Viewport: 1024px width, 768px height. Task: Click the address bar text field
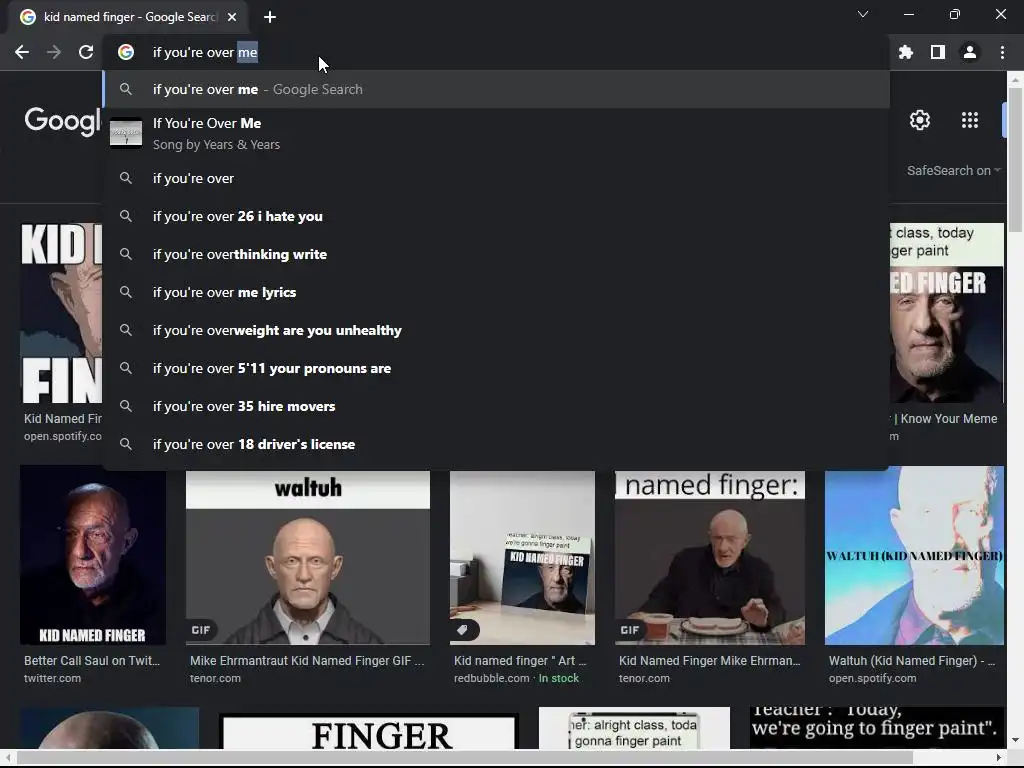coord(496,52)
